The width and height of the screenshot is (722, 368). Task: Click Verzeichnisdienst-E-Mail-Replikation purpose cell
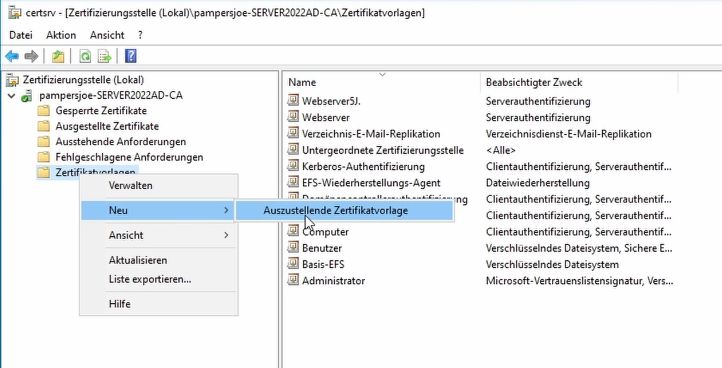(x=569, y=134)
